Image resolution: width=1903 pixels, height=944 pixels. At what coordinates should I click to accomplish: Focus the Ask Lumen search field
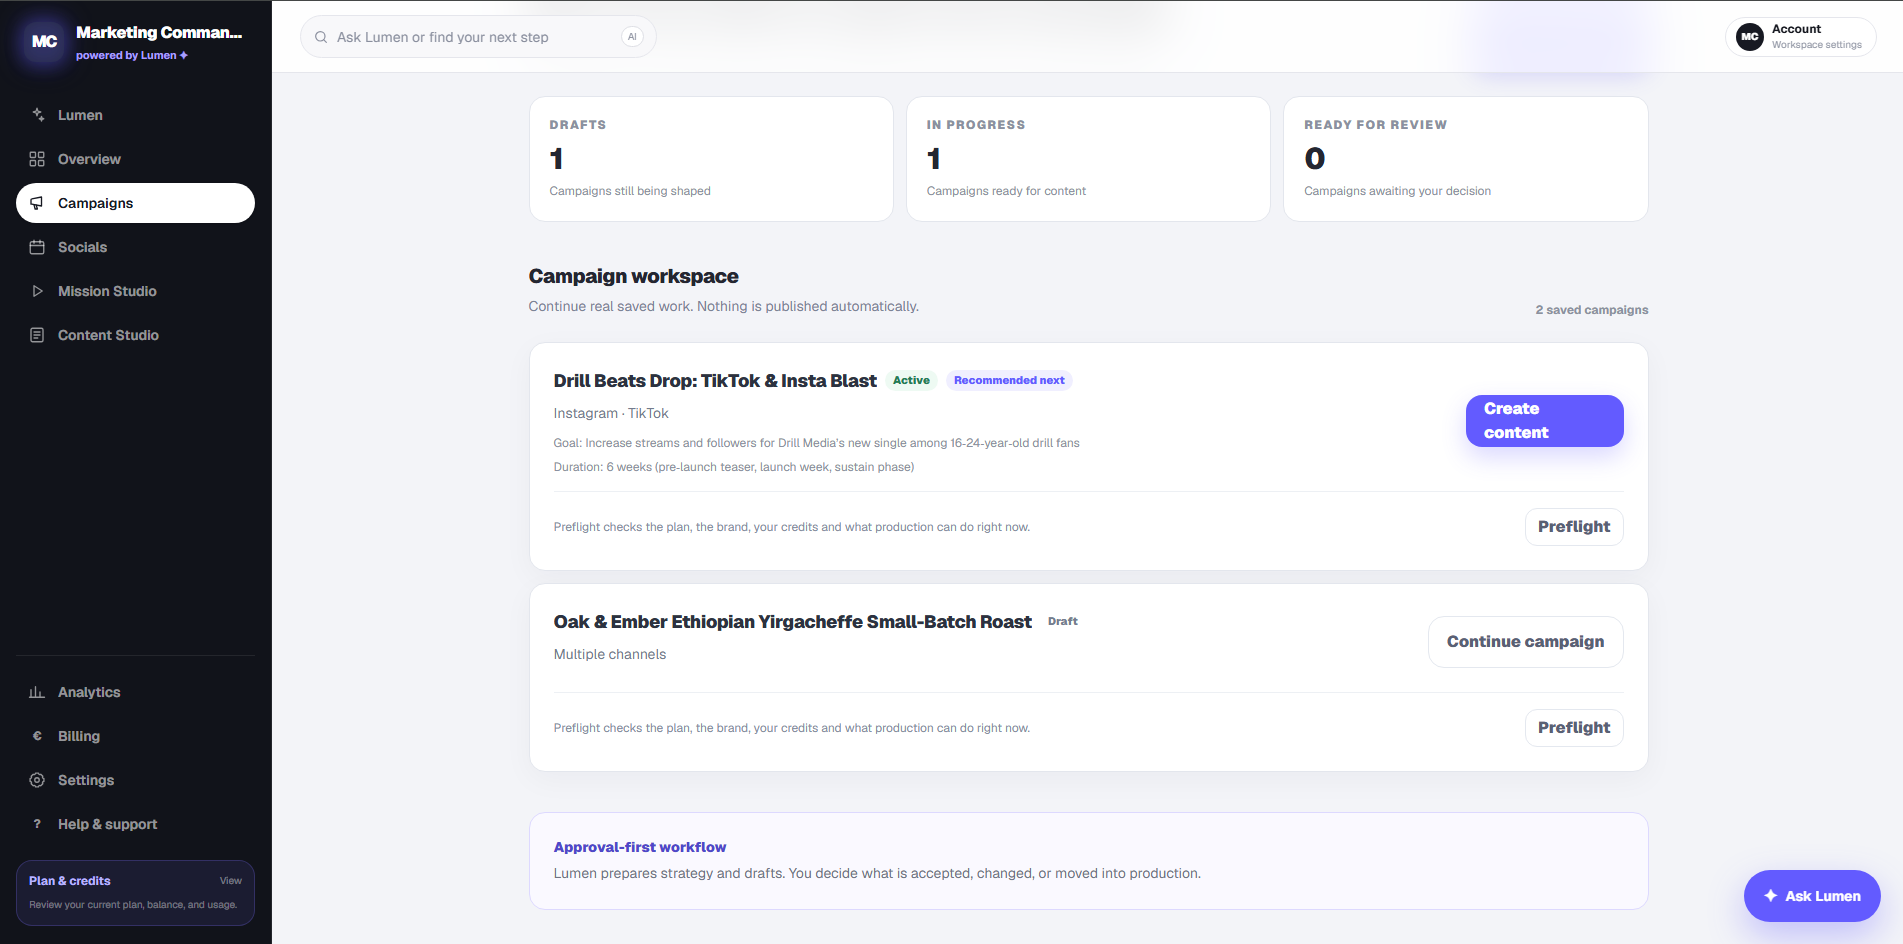478,37
